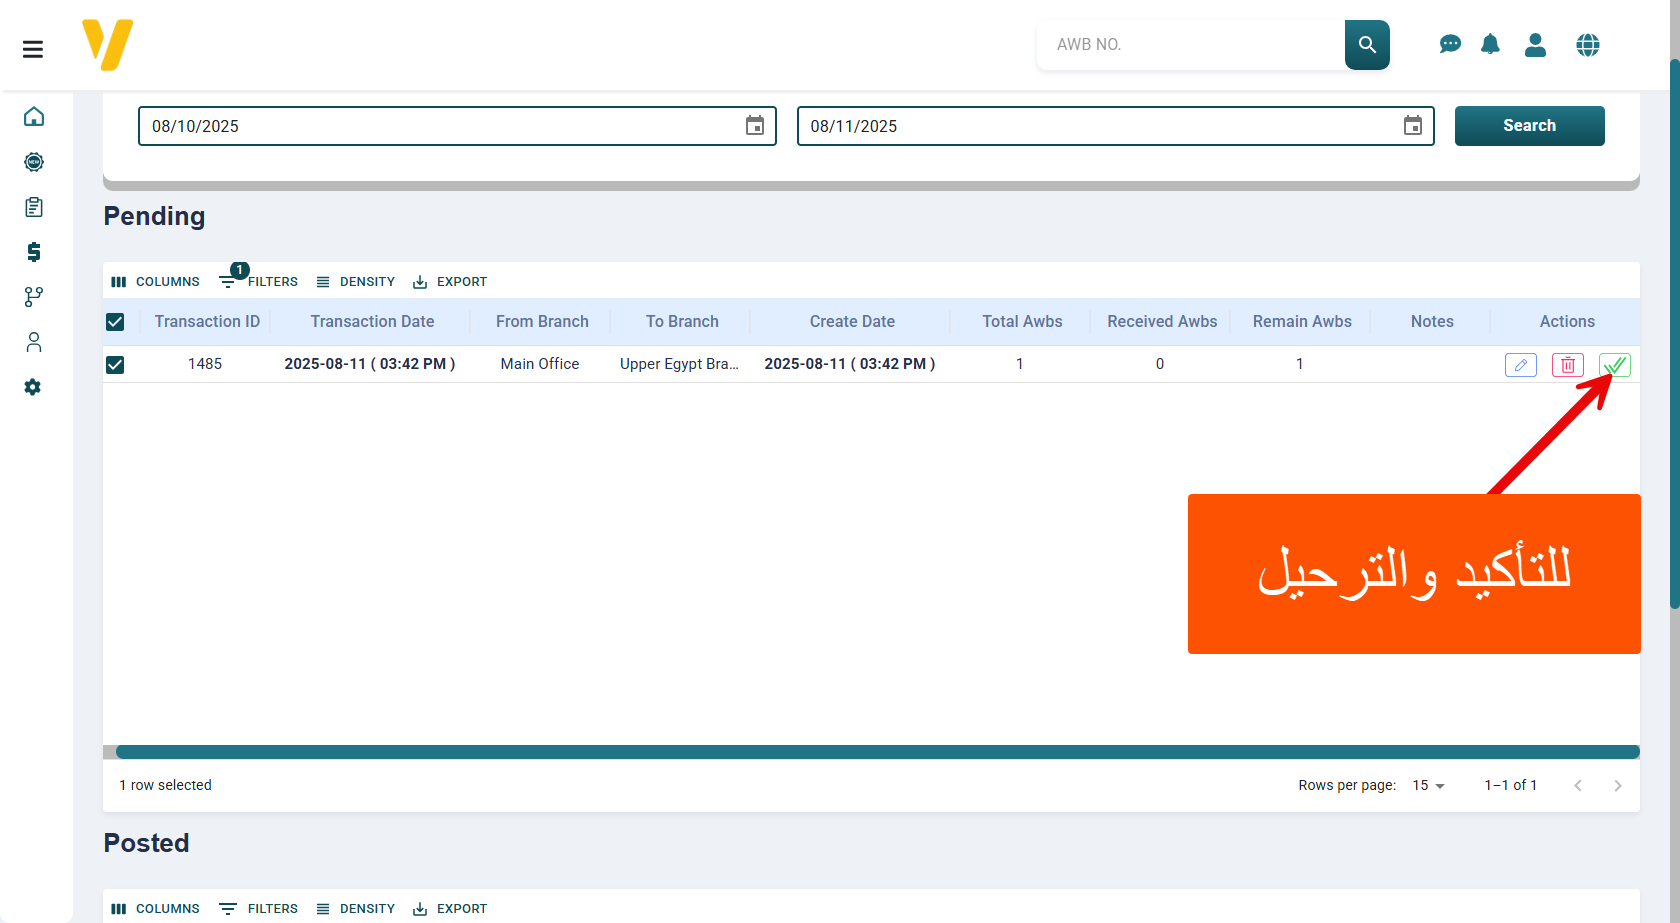1680x923 pixels.
Task: Open the chat messages icon
Action: point(1449,45)
